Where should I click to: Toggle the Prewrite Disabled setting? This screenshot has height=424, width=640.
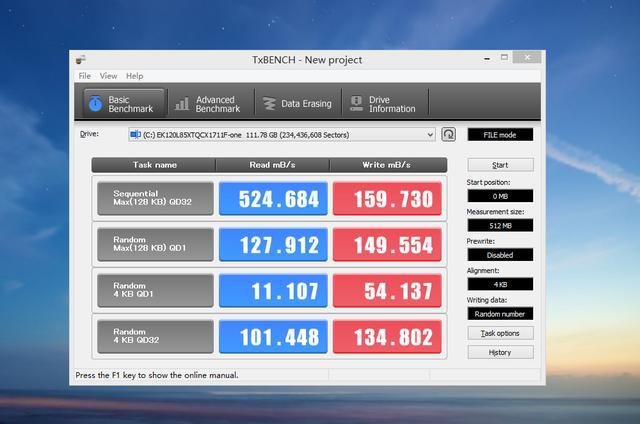[500, 255]
